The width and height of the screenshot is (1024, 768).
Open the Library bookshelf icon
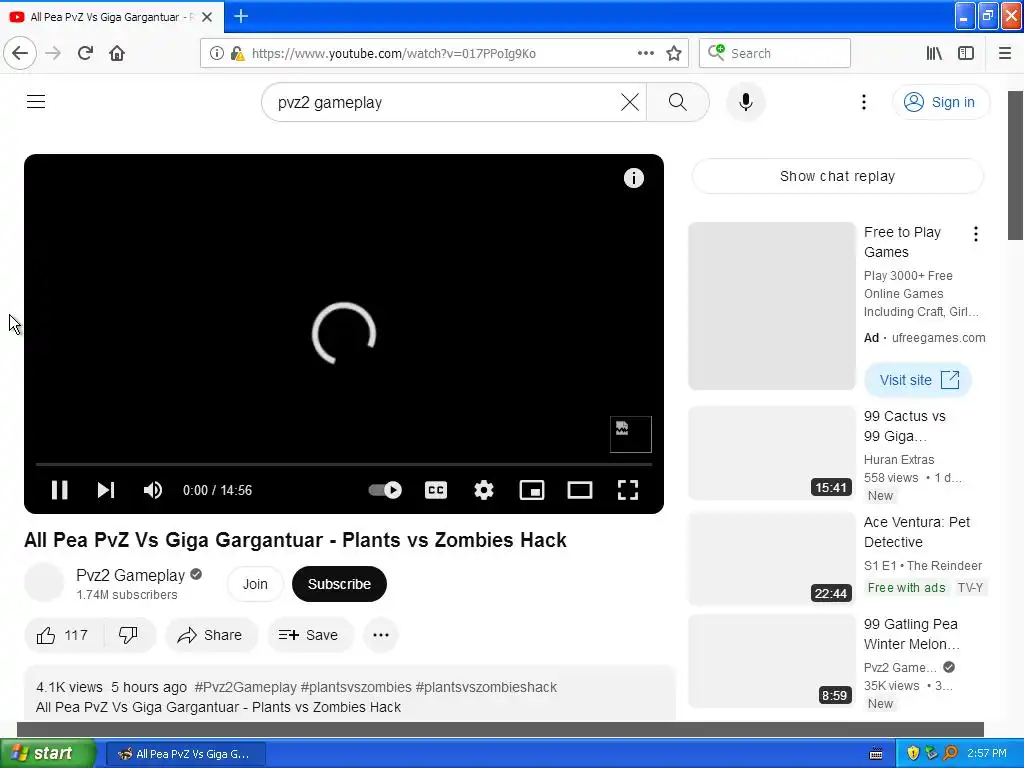pyautogui.click(x=934, y=53)
